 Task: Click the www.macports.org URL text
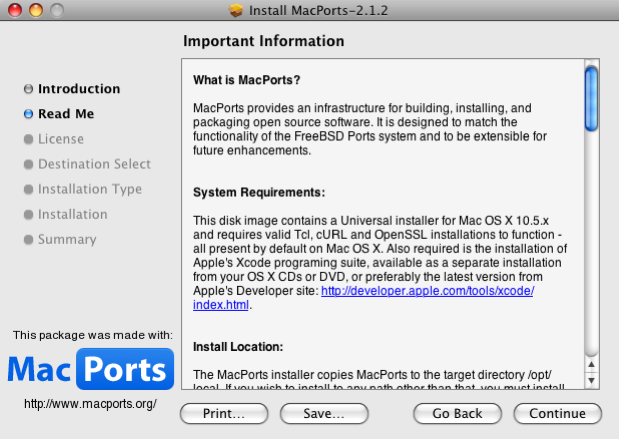(90, 403)
